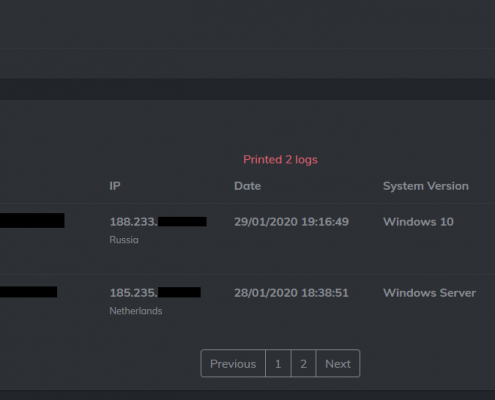Click redacted part of the Russia IP
The width and height of the screenshot is (495, 400).
coord(182,222)
